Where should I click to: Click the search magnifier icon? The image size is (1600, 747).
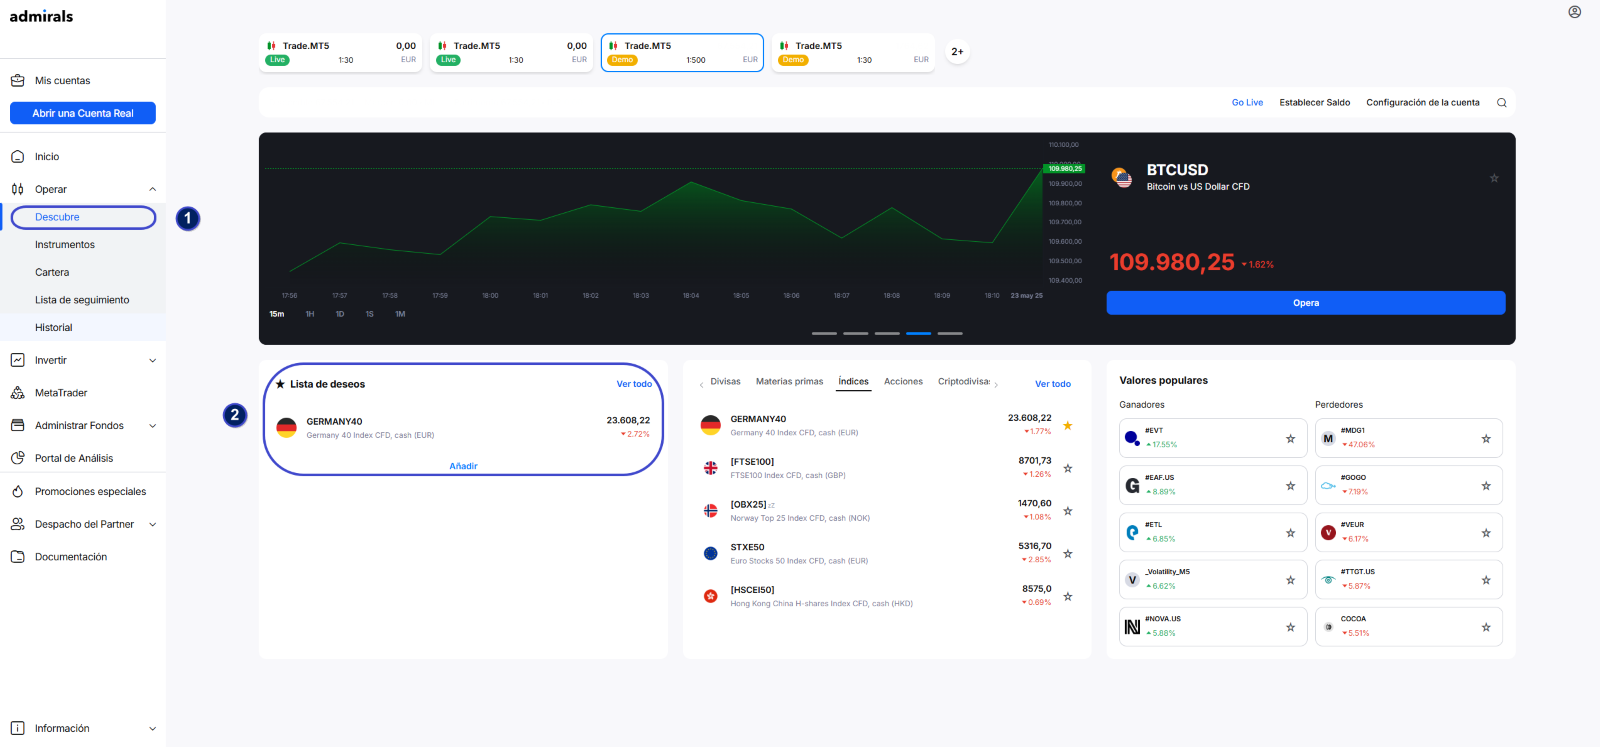coord(1501,103)
